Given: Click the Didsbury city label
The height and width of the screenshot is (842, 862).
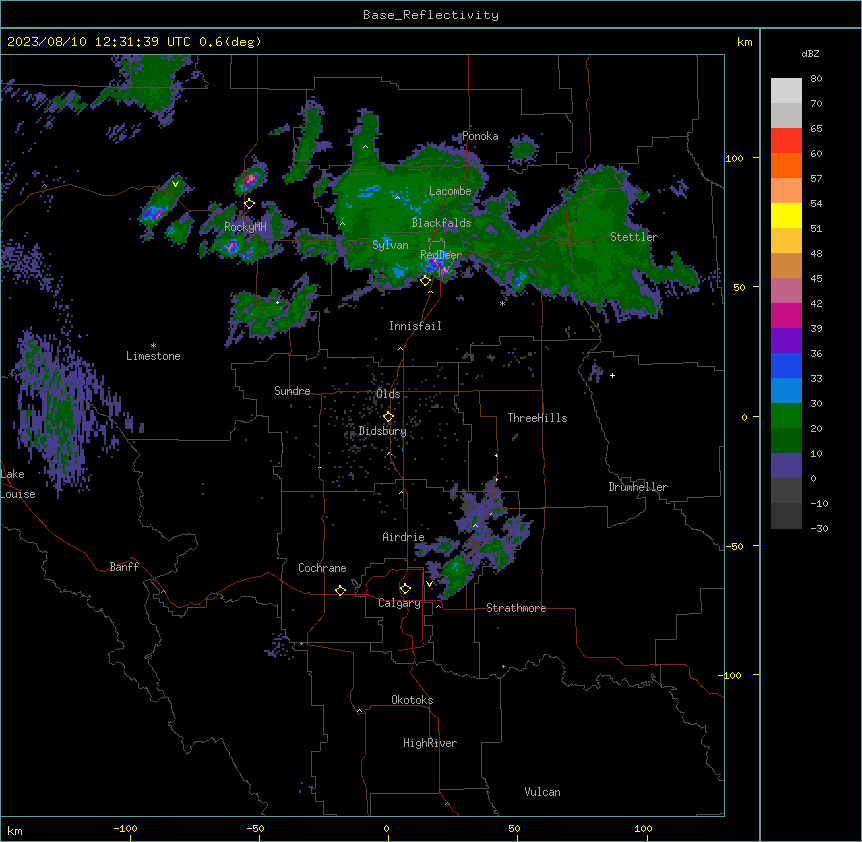Looking at the screenshot, I should coord(383,431).
